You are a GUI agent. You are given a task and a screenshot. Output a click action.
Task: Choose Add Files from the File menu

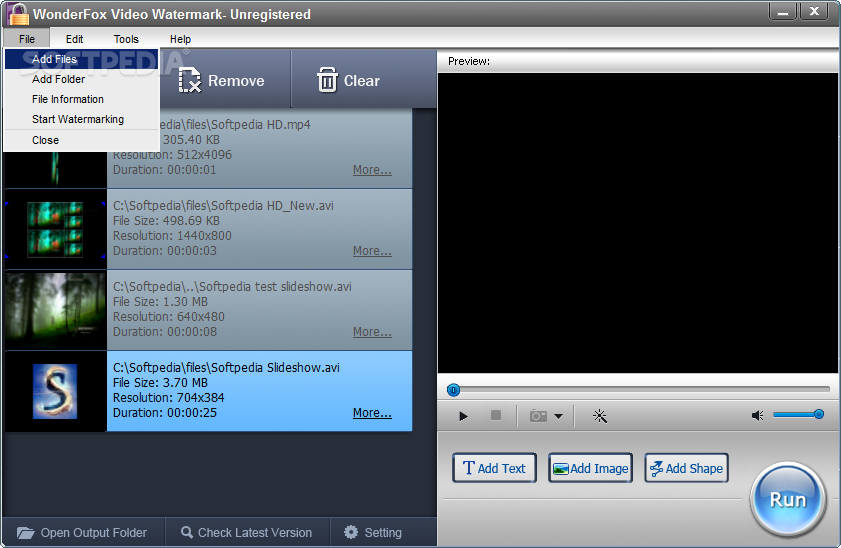[x=82, y=59]
